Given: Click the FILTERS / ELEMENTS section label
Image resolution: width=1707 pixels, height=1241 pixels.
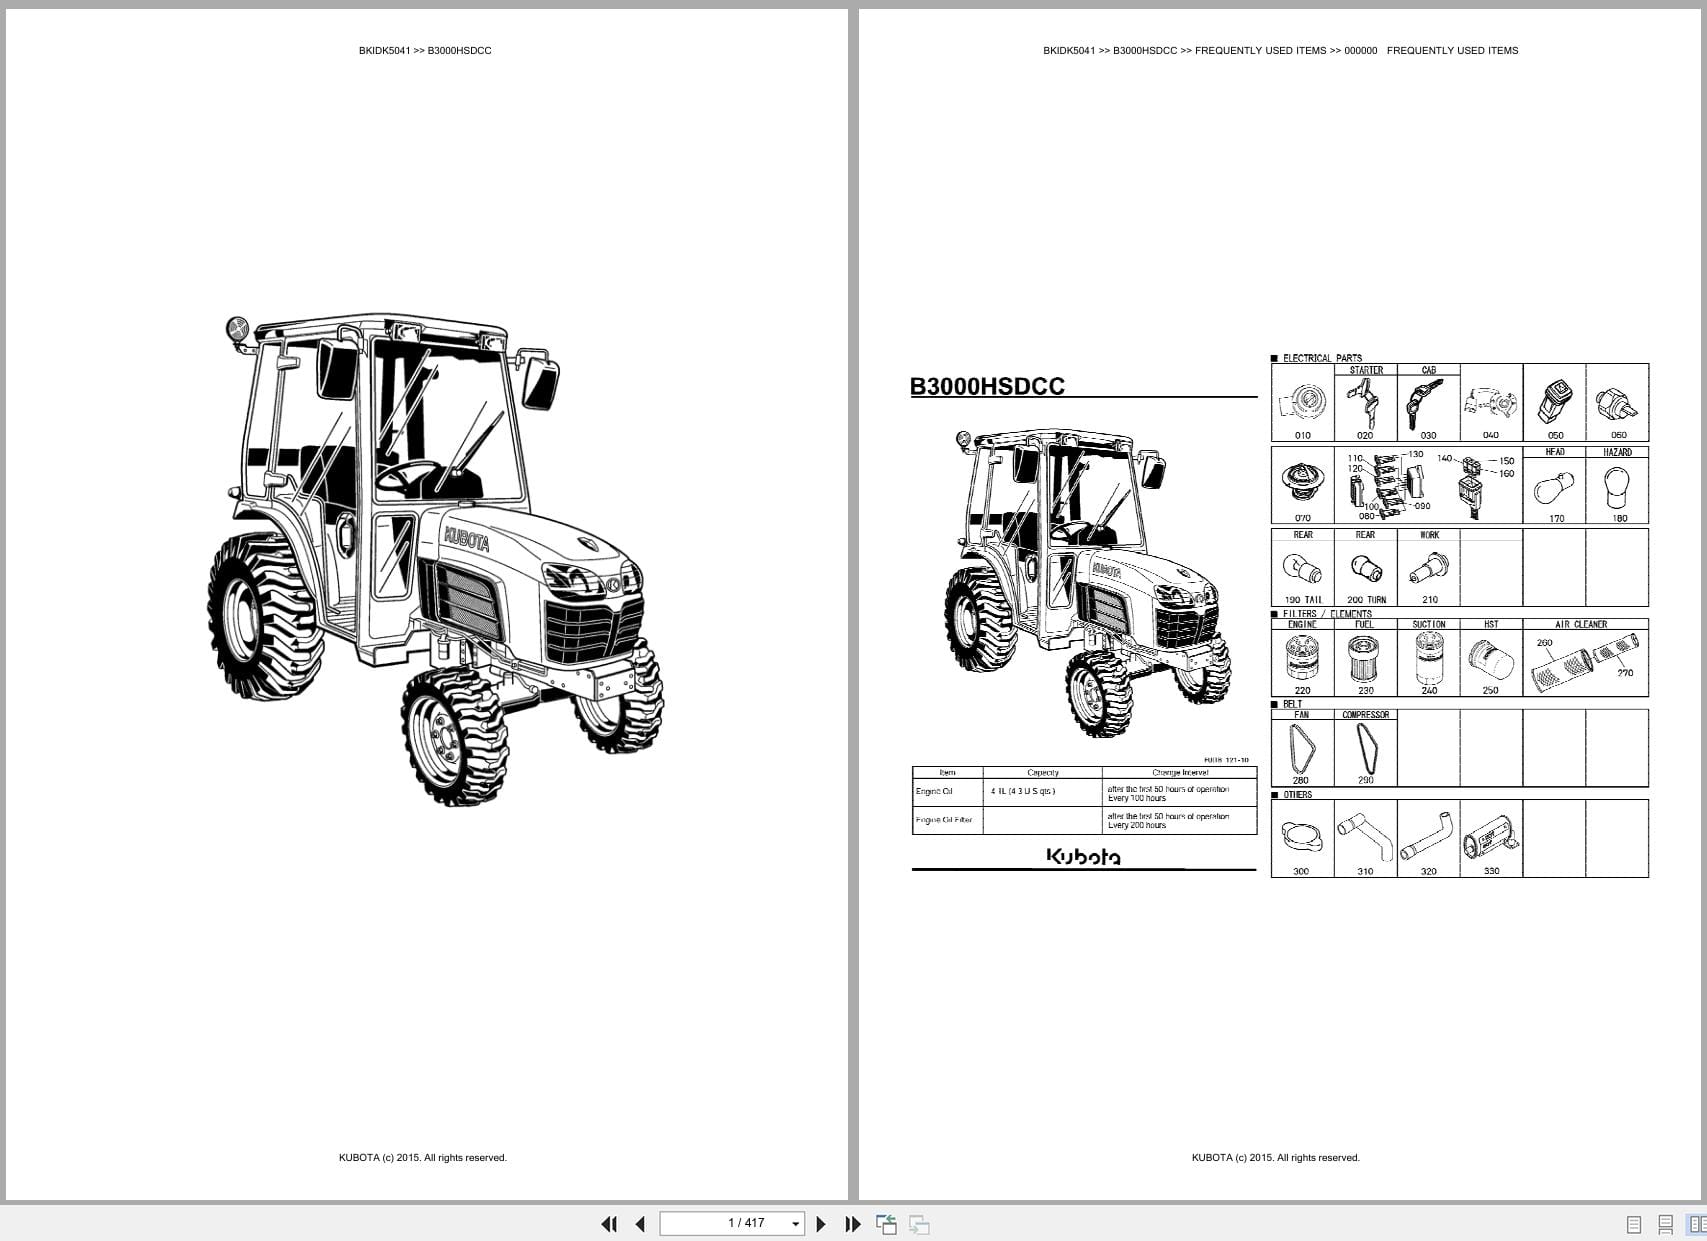Looking at the screenshot, I should [x=1327, y=614].
